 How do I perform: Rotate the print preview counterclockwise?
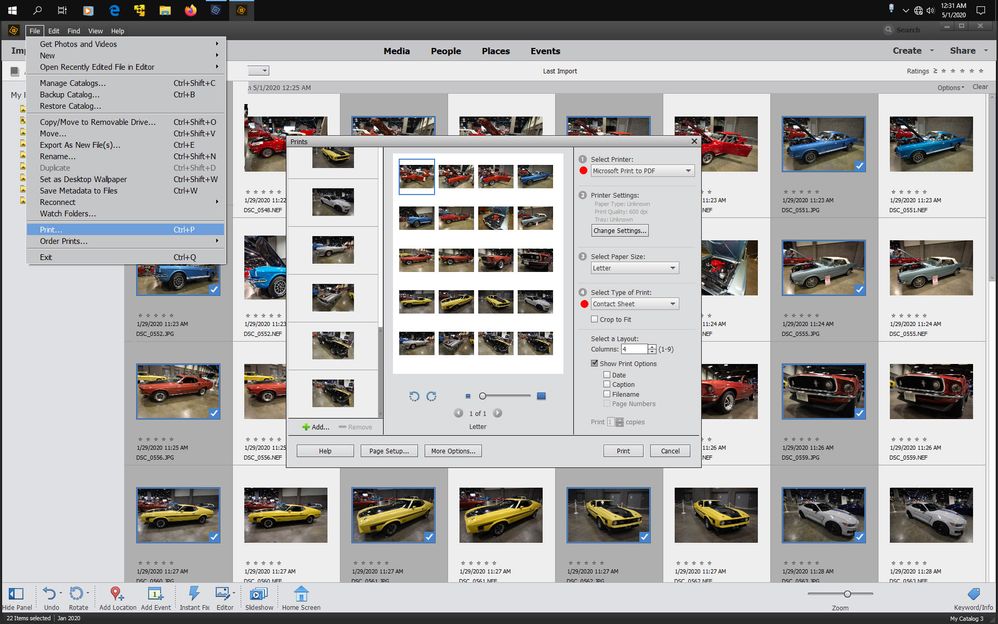tap(414, 396)
